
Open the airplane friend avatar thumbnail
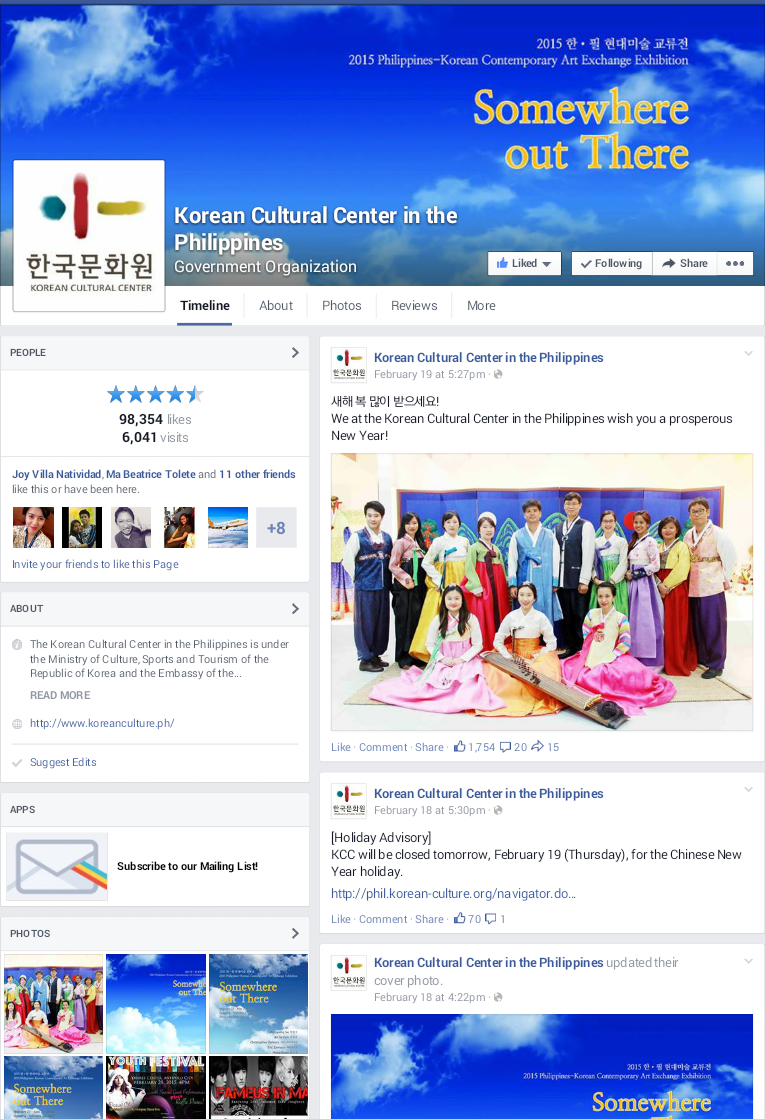(228, 527)
